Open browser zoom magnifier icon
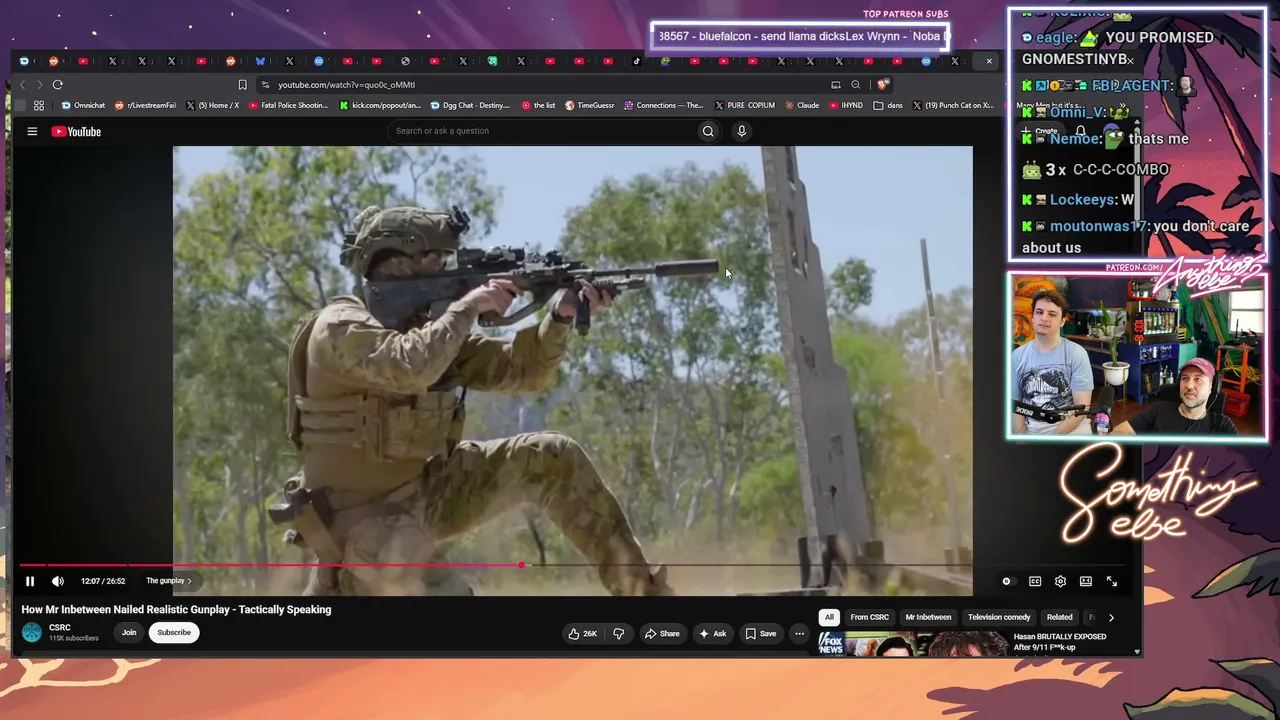1280x720 pixels. coord(855,85)
